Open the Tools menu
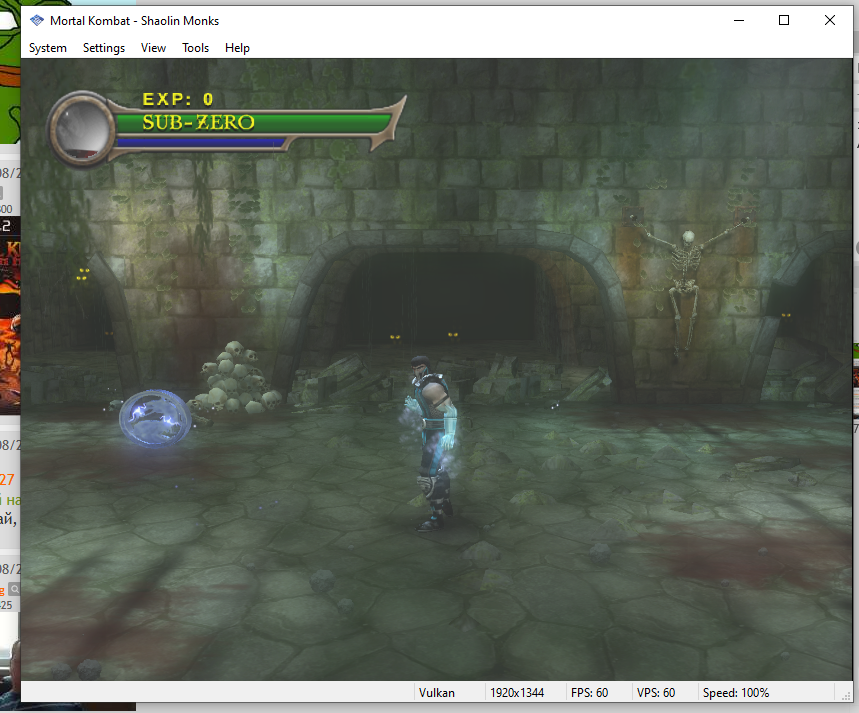The width and height of the screenshot is (859, 713). coord(196,48)
